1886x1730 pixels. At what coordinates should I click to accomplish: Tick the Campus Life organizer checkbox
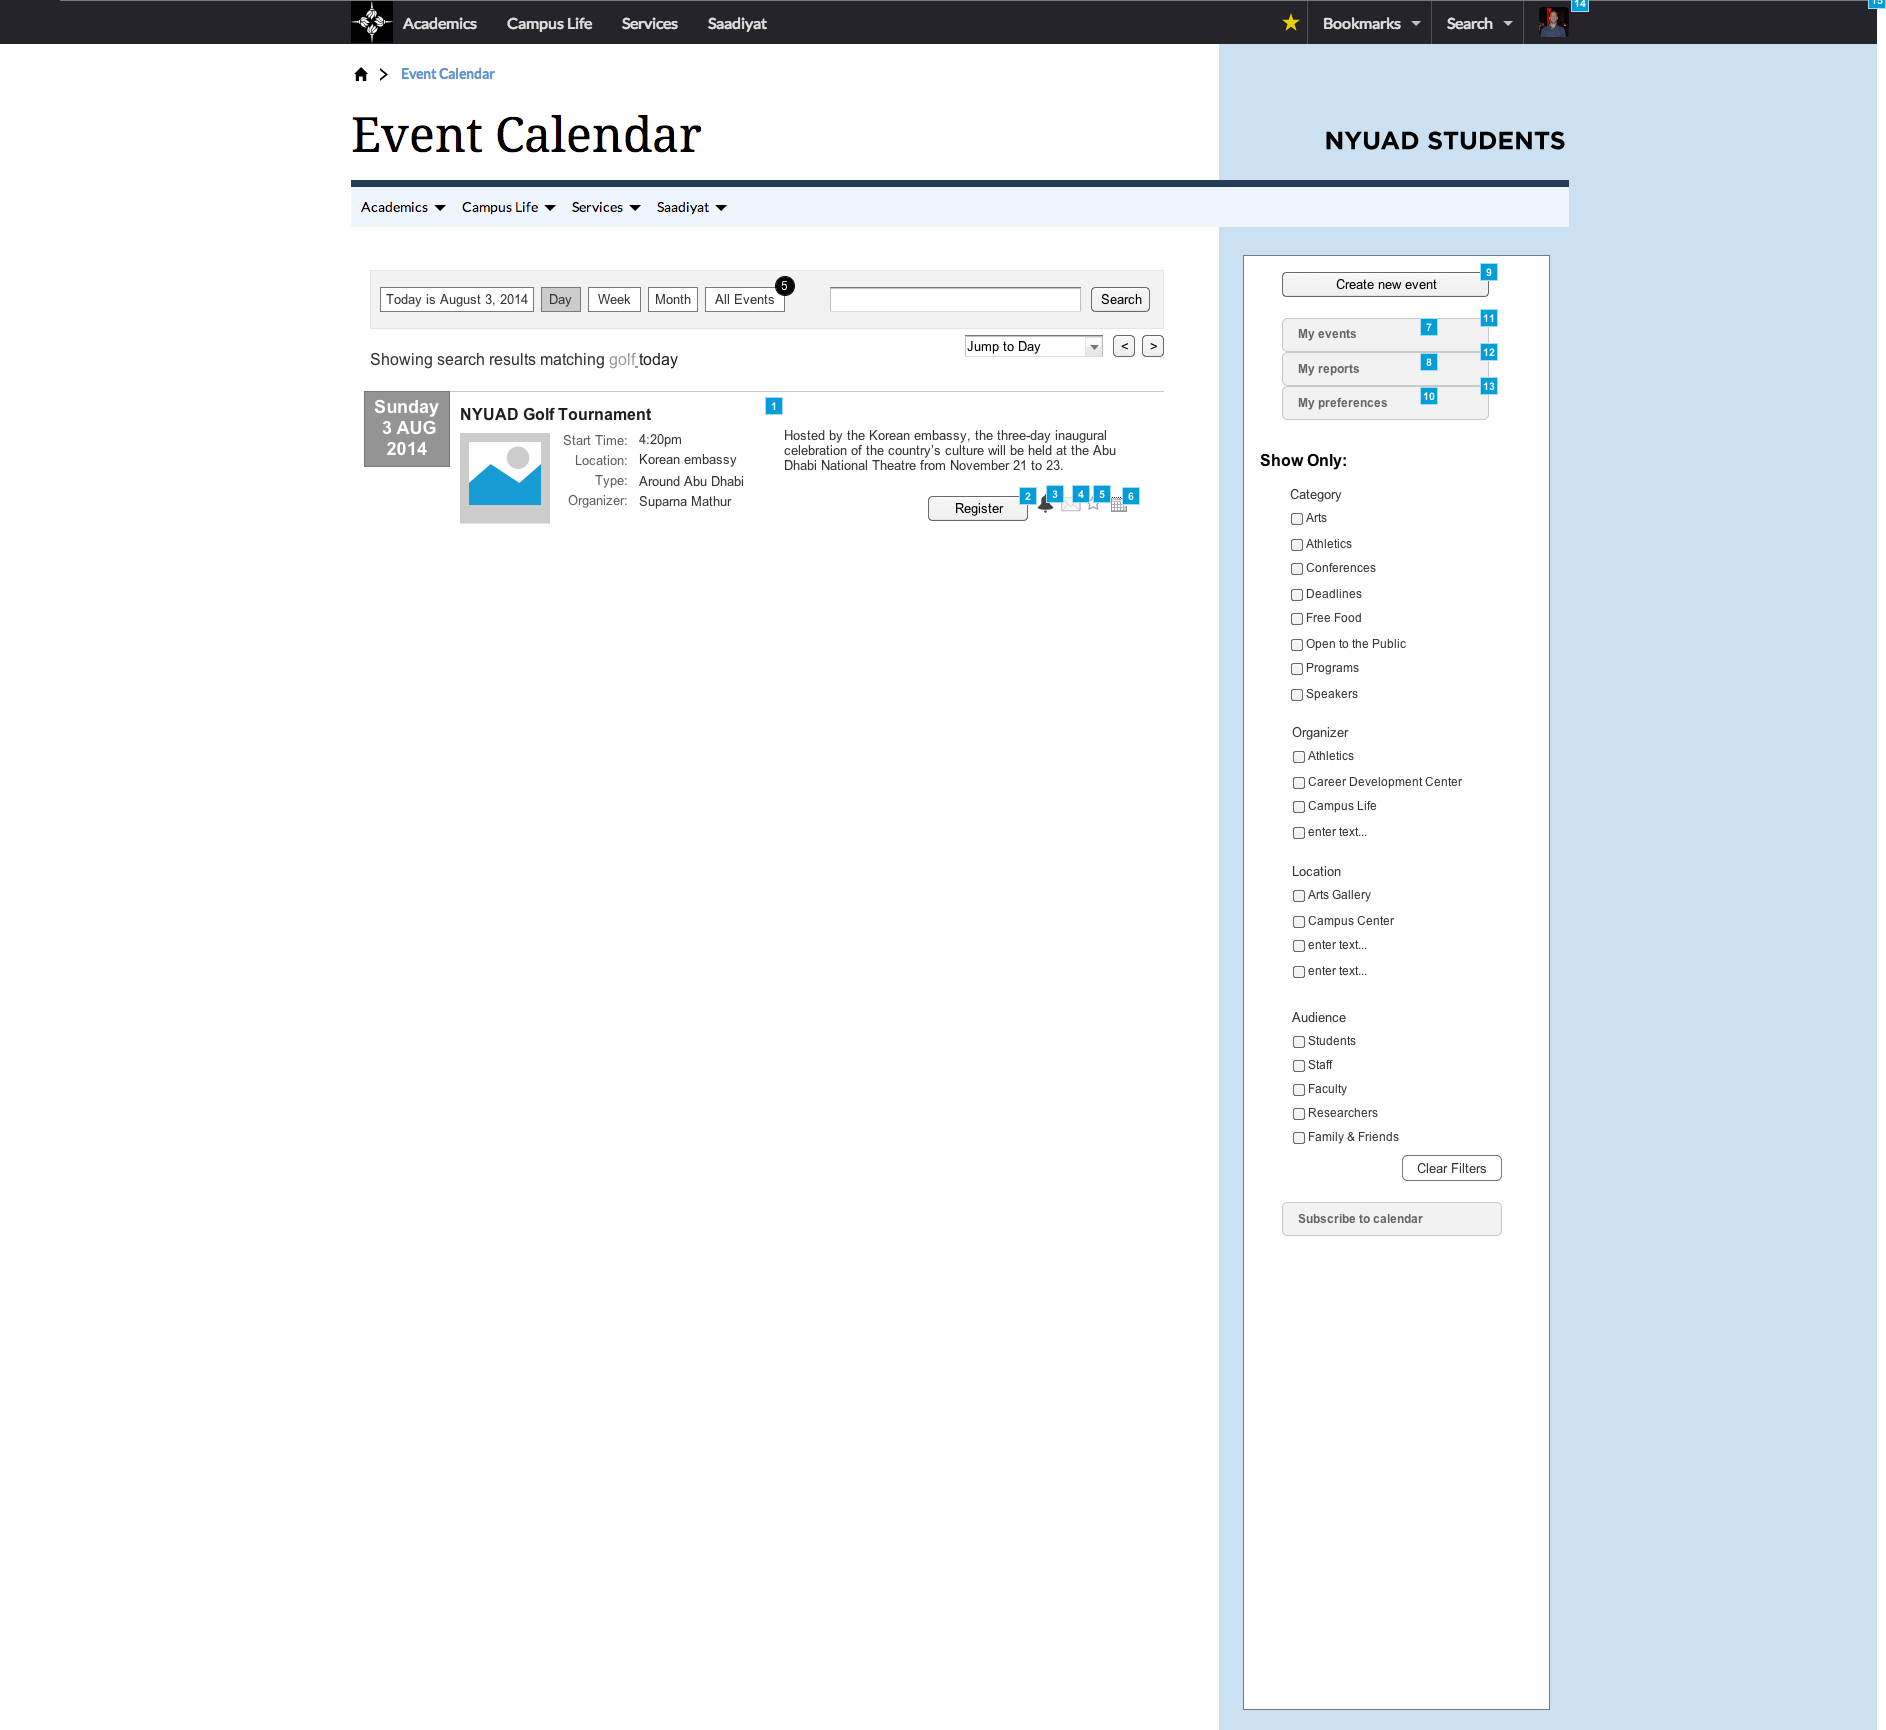coord(1299,807)
